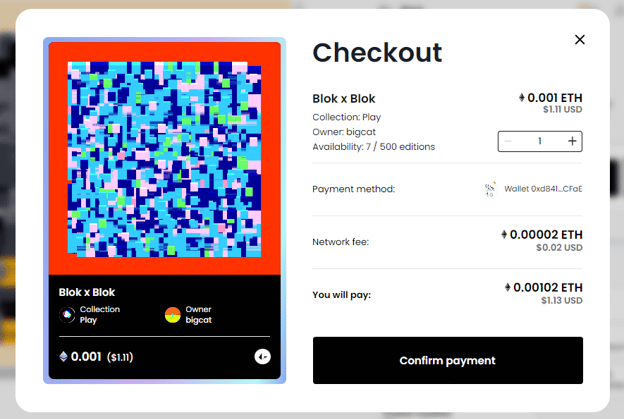The height and width of the screenshot is (419, 624).
Task: Click the Blok x Blok checkout item heading
Action: (344, 98)
